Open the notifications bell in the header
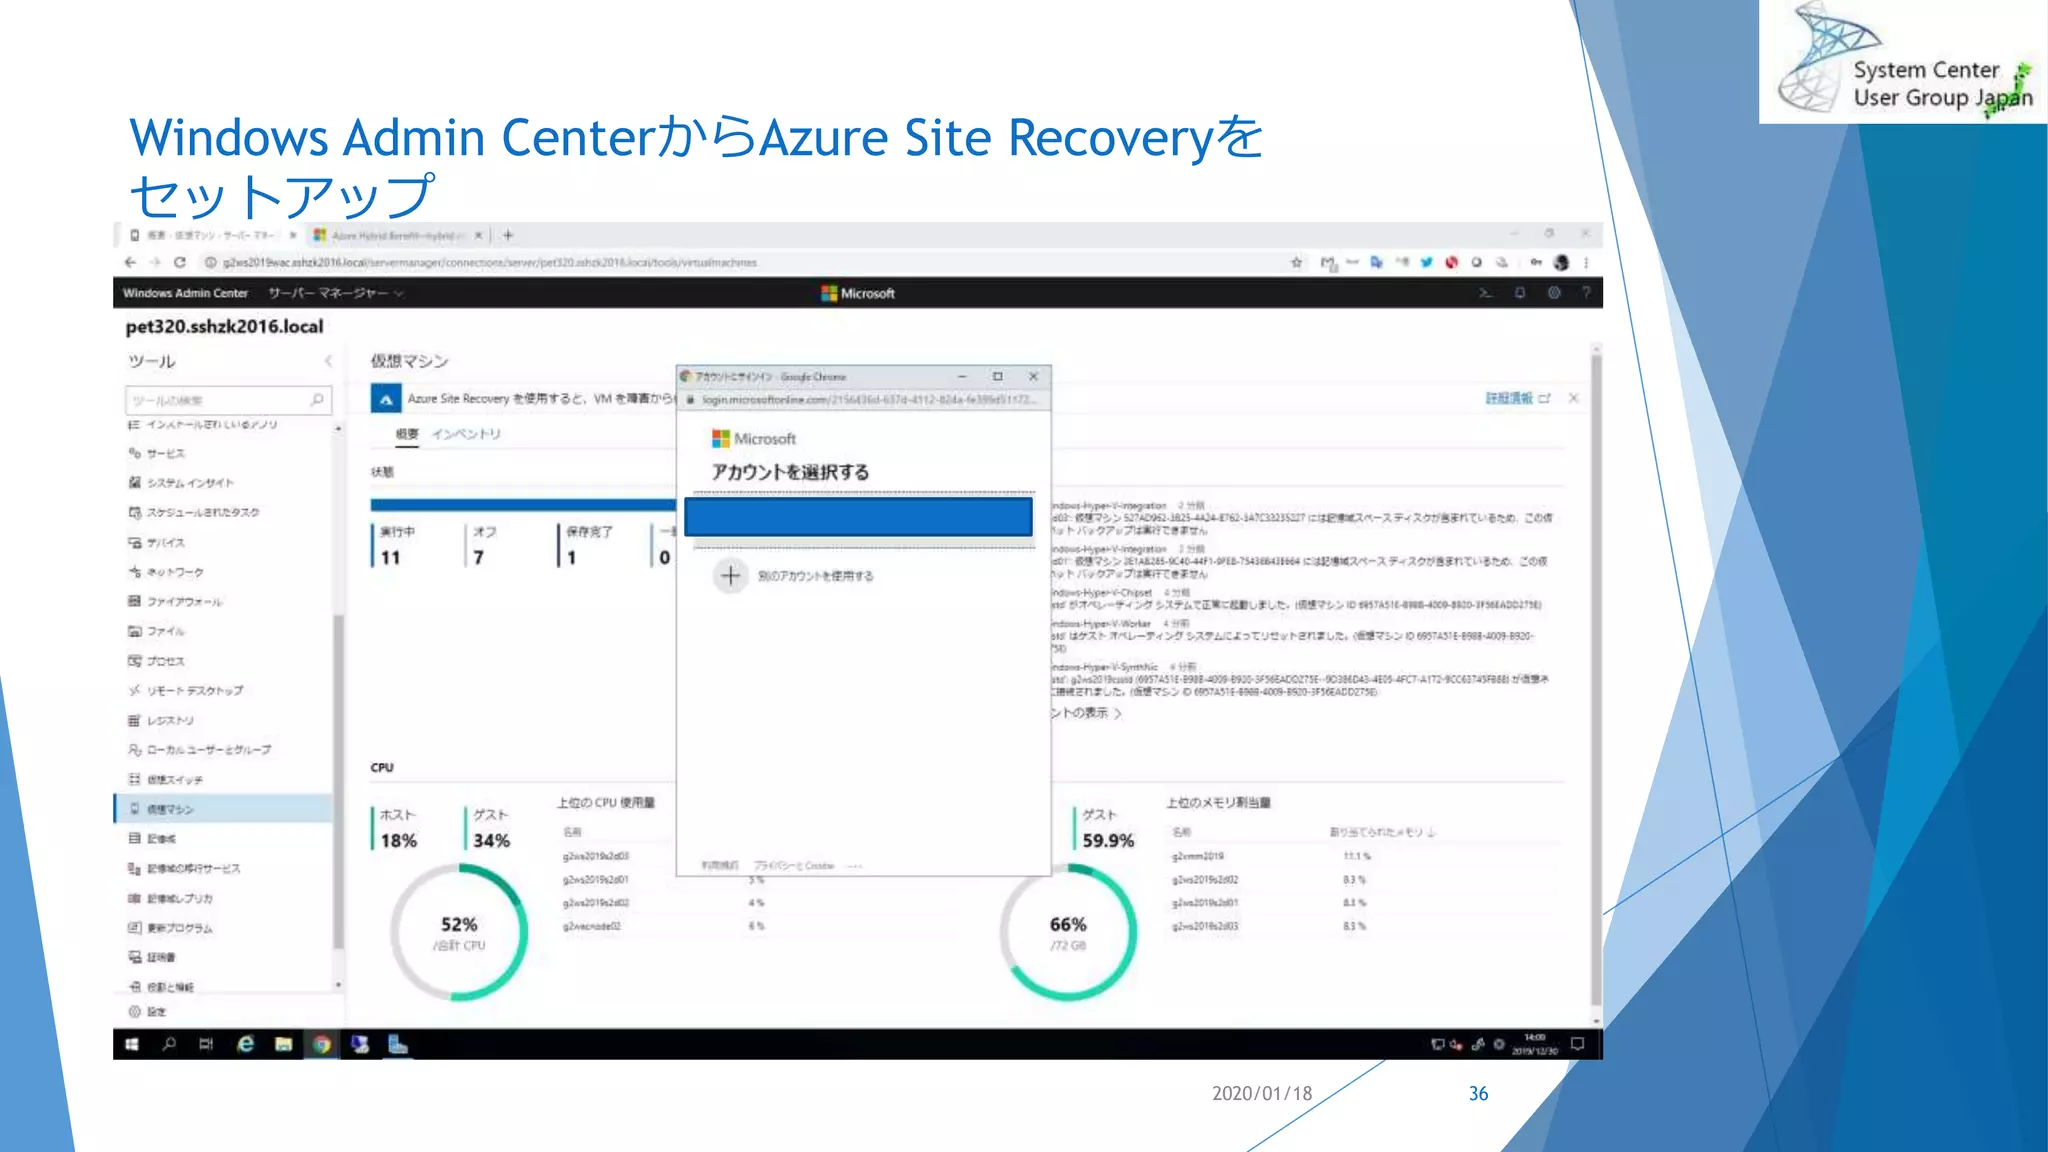The width and height of the screenshot is (2048, 1152). [x=1519, y=293]
